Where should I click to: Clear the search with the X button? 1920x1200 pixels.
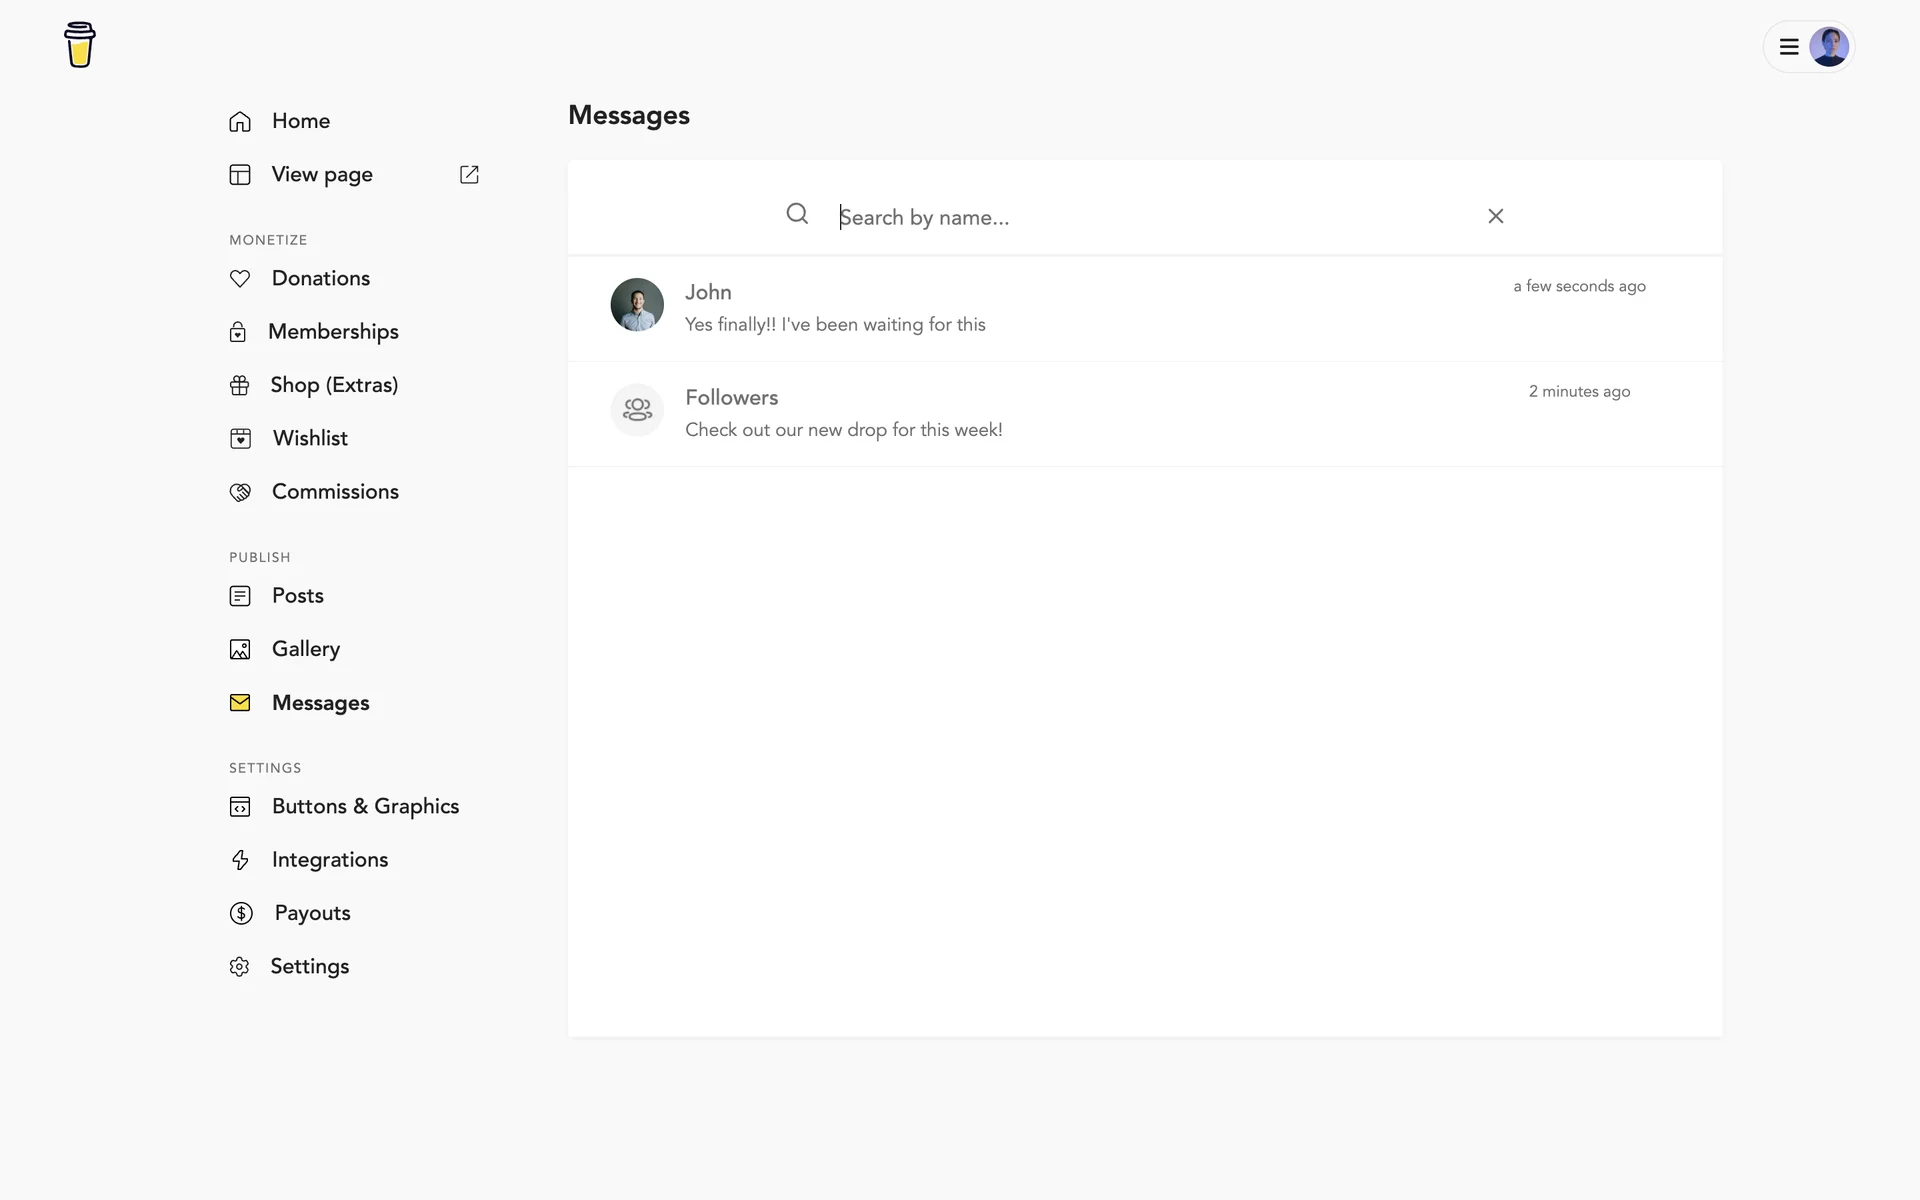coord(1495,216)
